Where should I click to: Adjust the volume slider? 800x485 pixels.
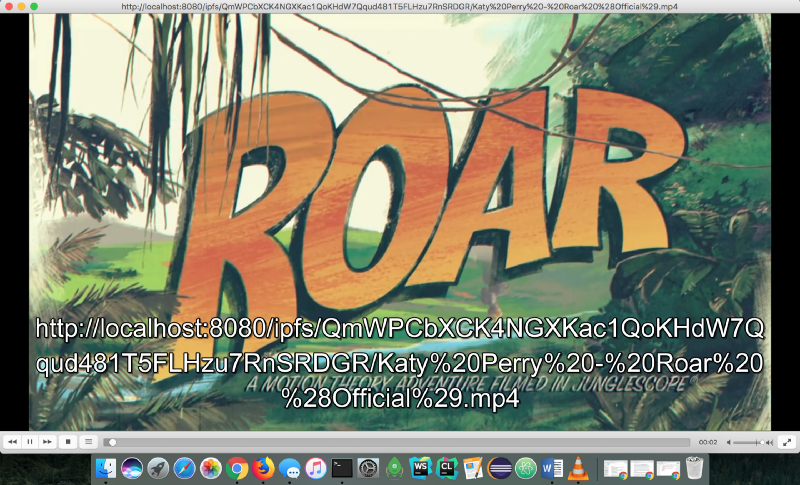(748, 442)
